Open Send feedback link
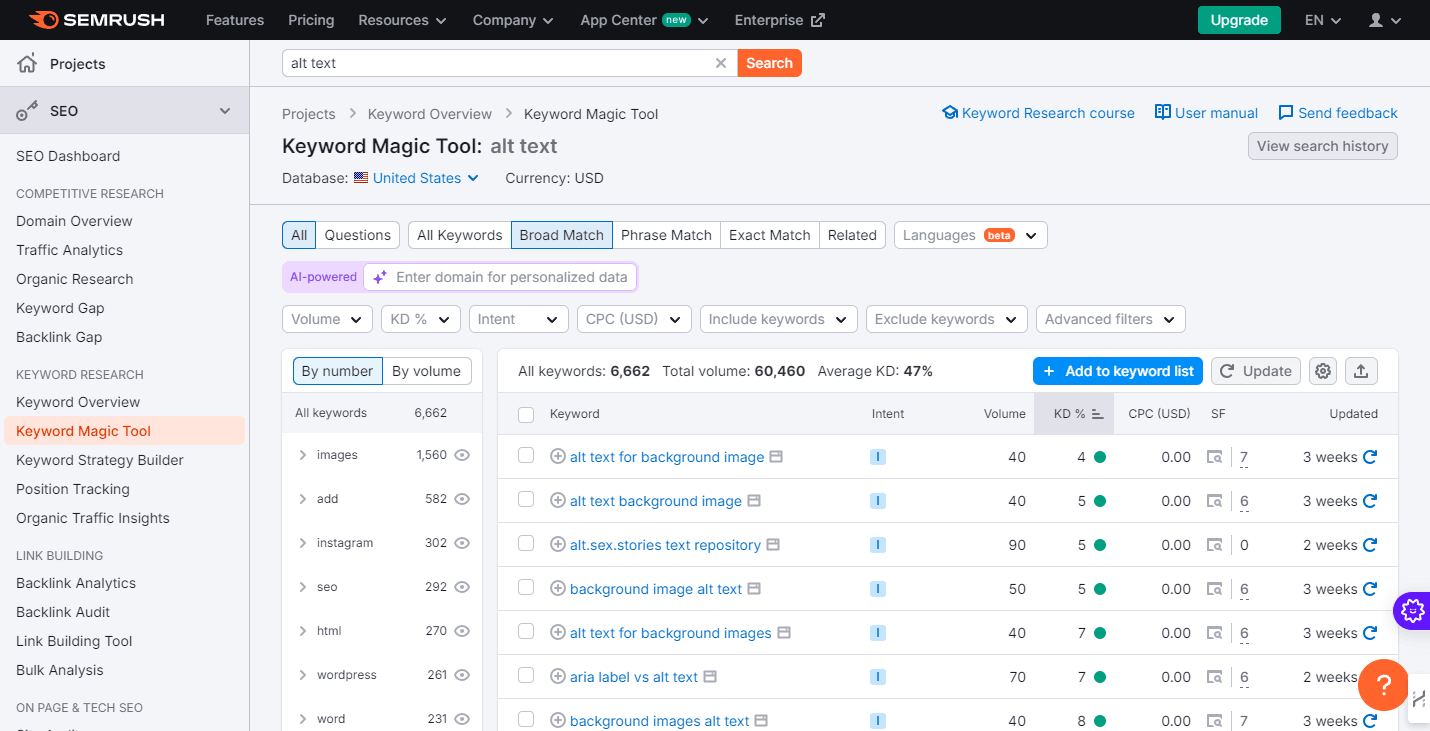This screenshot has height=731, width=1430. pos(1338,113)
